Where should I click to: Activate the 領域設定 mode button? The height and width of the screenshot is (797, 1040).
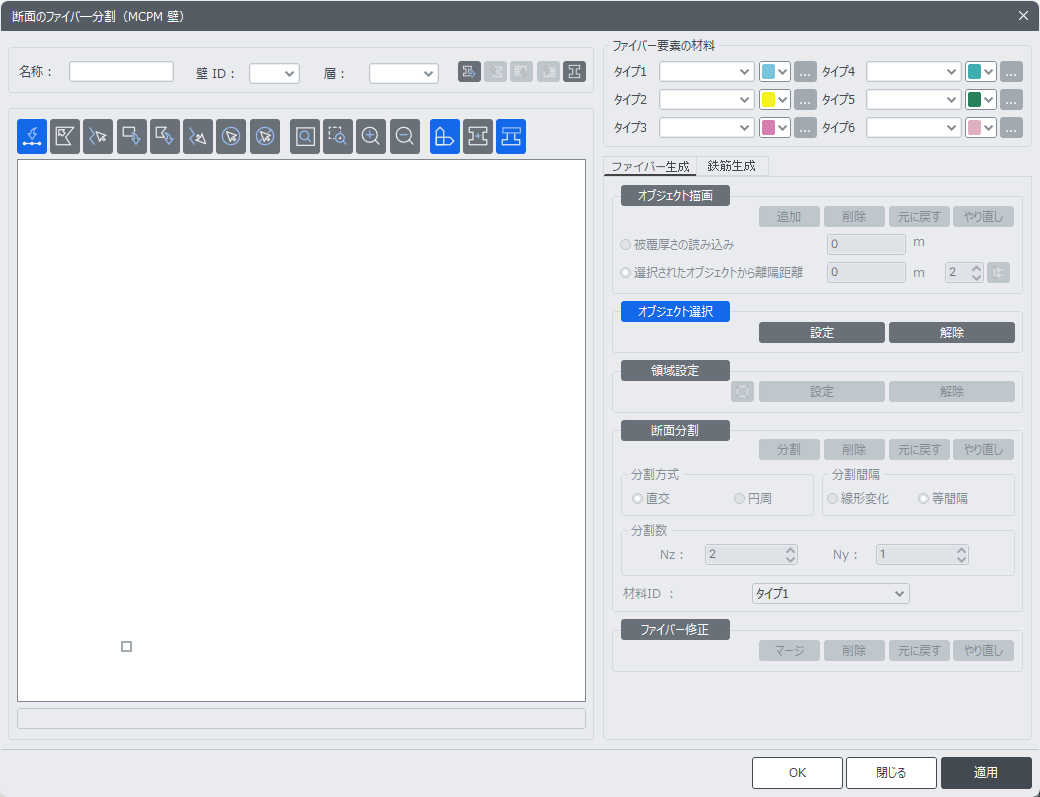675,371
